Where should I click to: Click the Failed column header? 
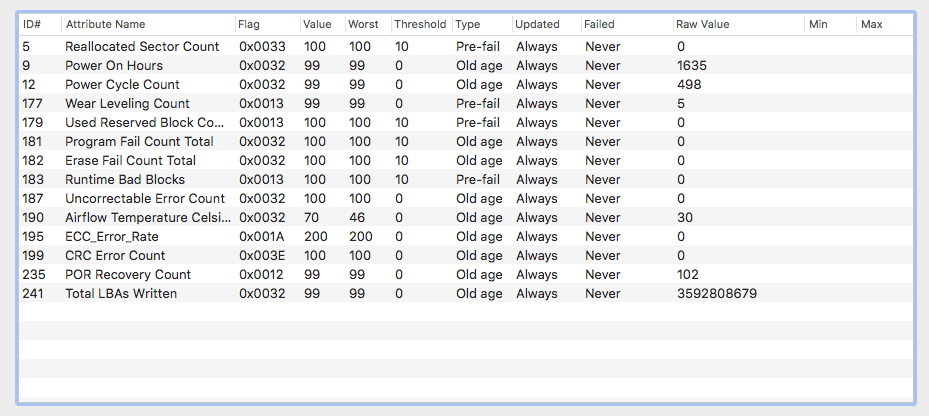tap(626, 24)
